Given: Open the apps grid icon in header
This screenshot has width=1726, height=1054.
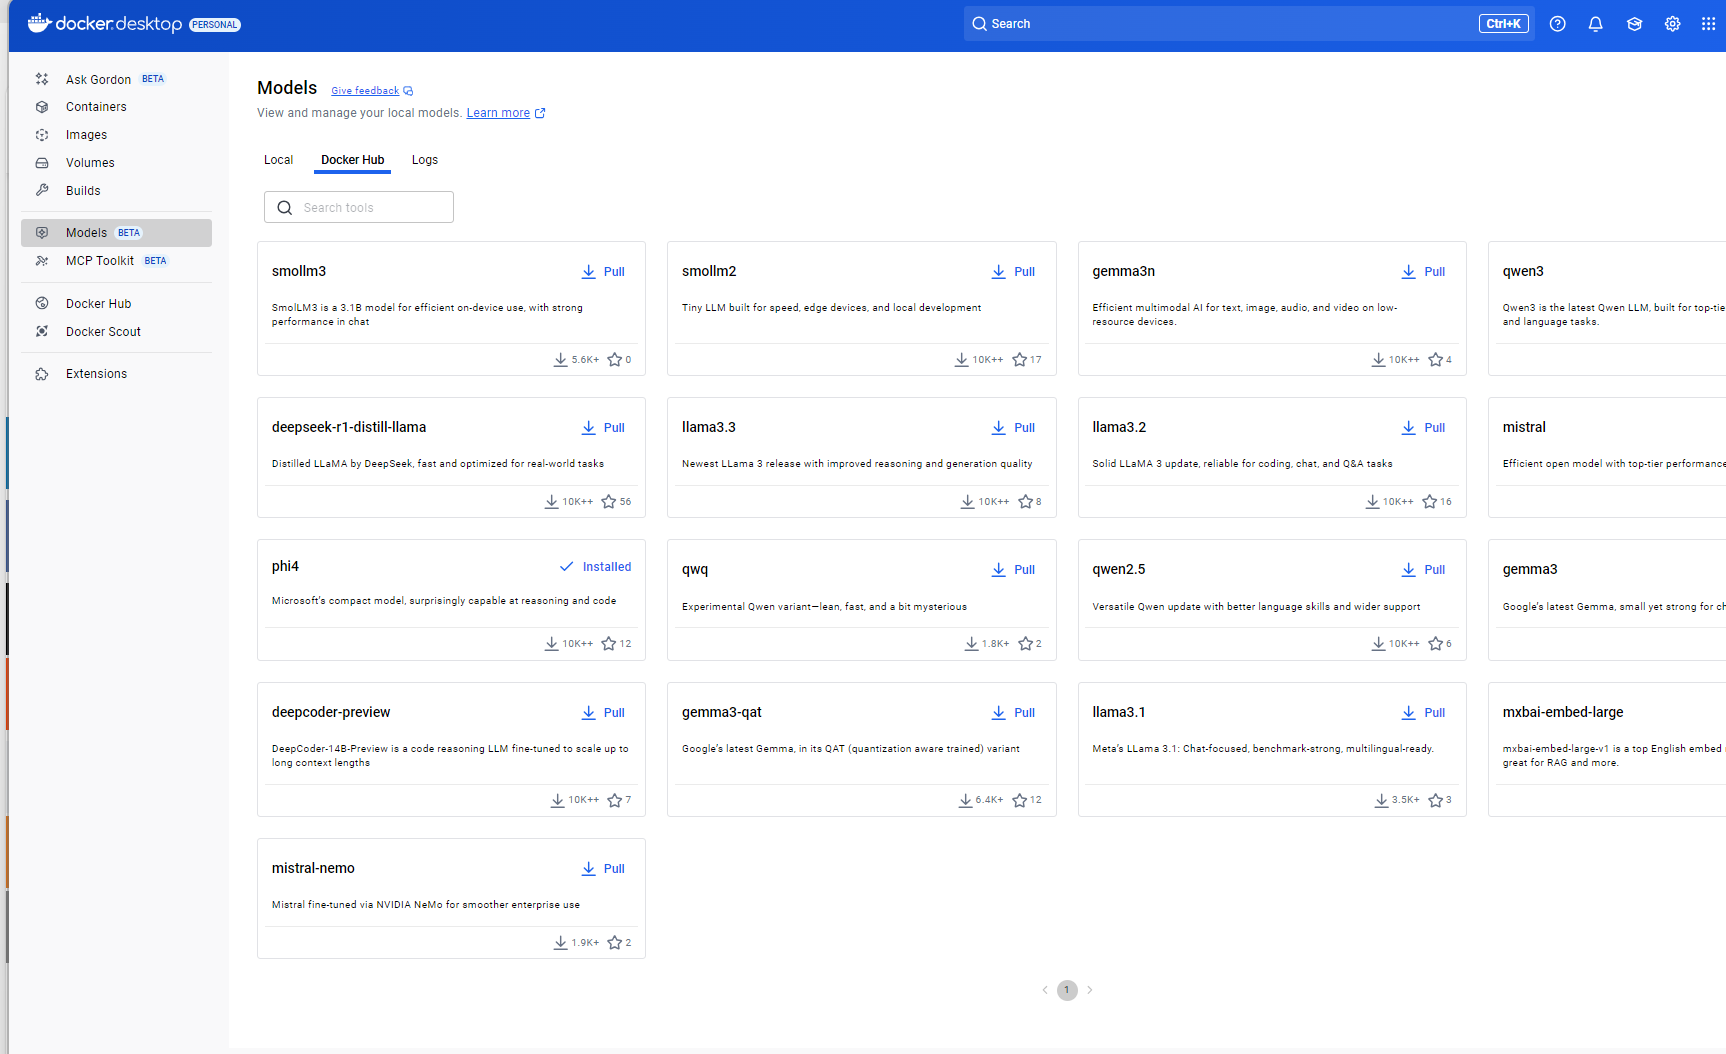Looking at the screenshot, I should [x=1708, y=24].
